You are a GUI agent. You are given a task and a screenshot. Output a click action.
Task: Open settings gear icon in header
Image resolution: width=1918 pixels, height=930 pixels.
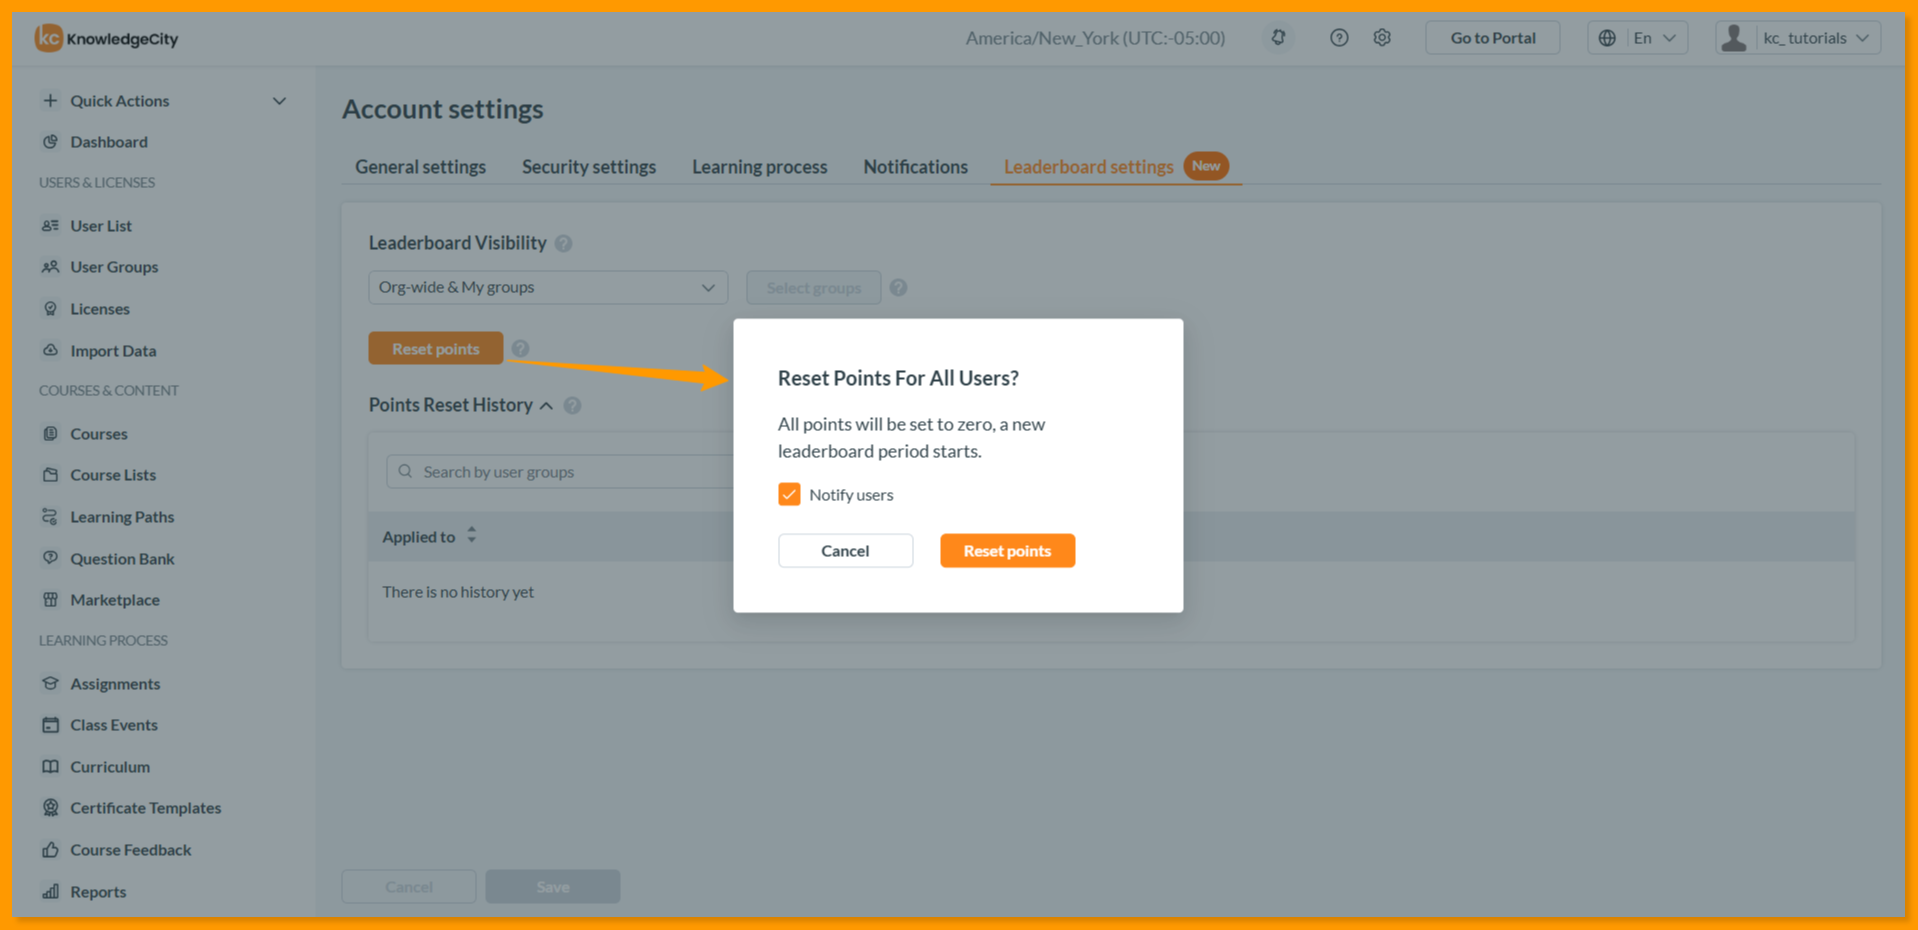pos(1382,38)
